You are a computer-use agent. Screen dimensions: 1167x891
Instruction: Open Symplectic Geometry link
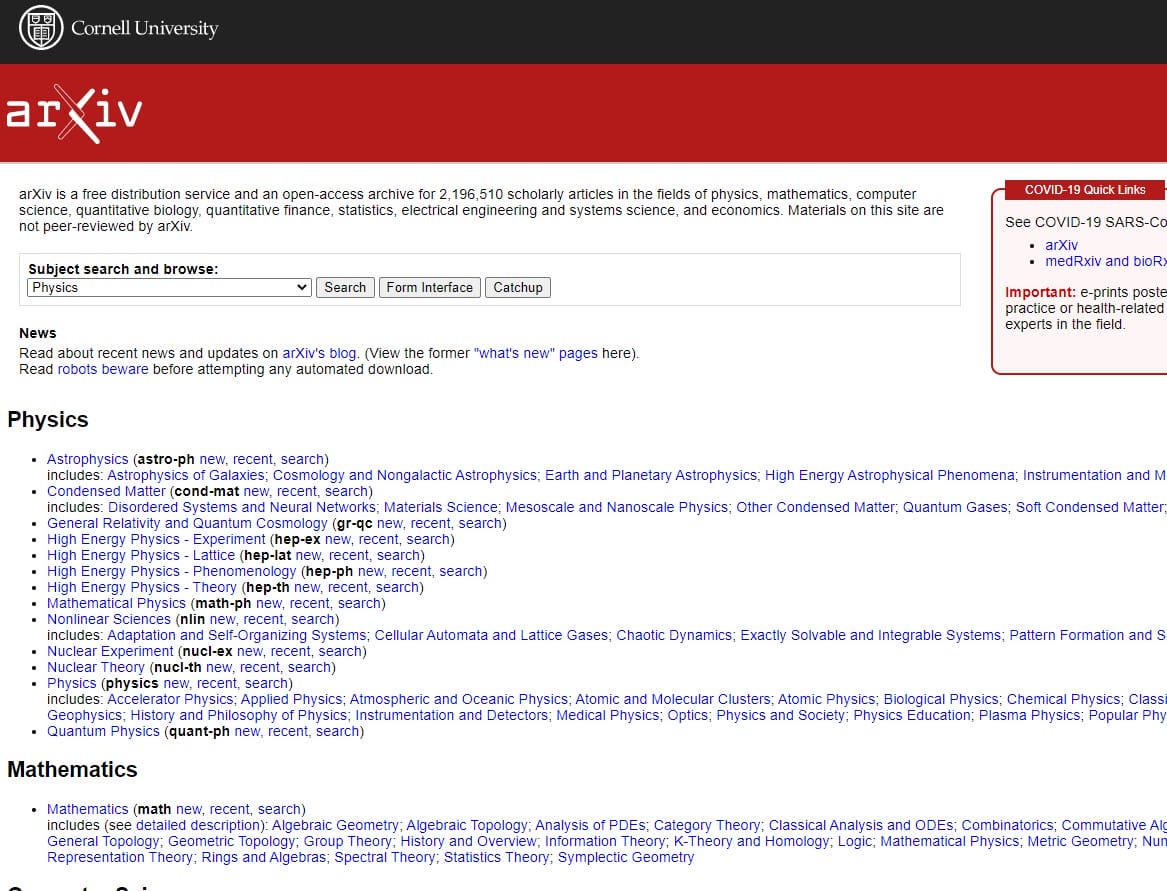coord(626,858)
